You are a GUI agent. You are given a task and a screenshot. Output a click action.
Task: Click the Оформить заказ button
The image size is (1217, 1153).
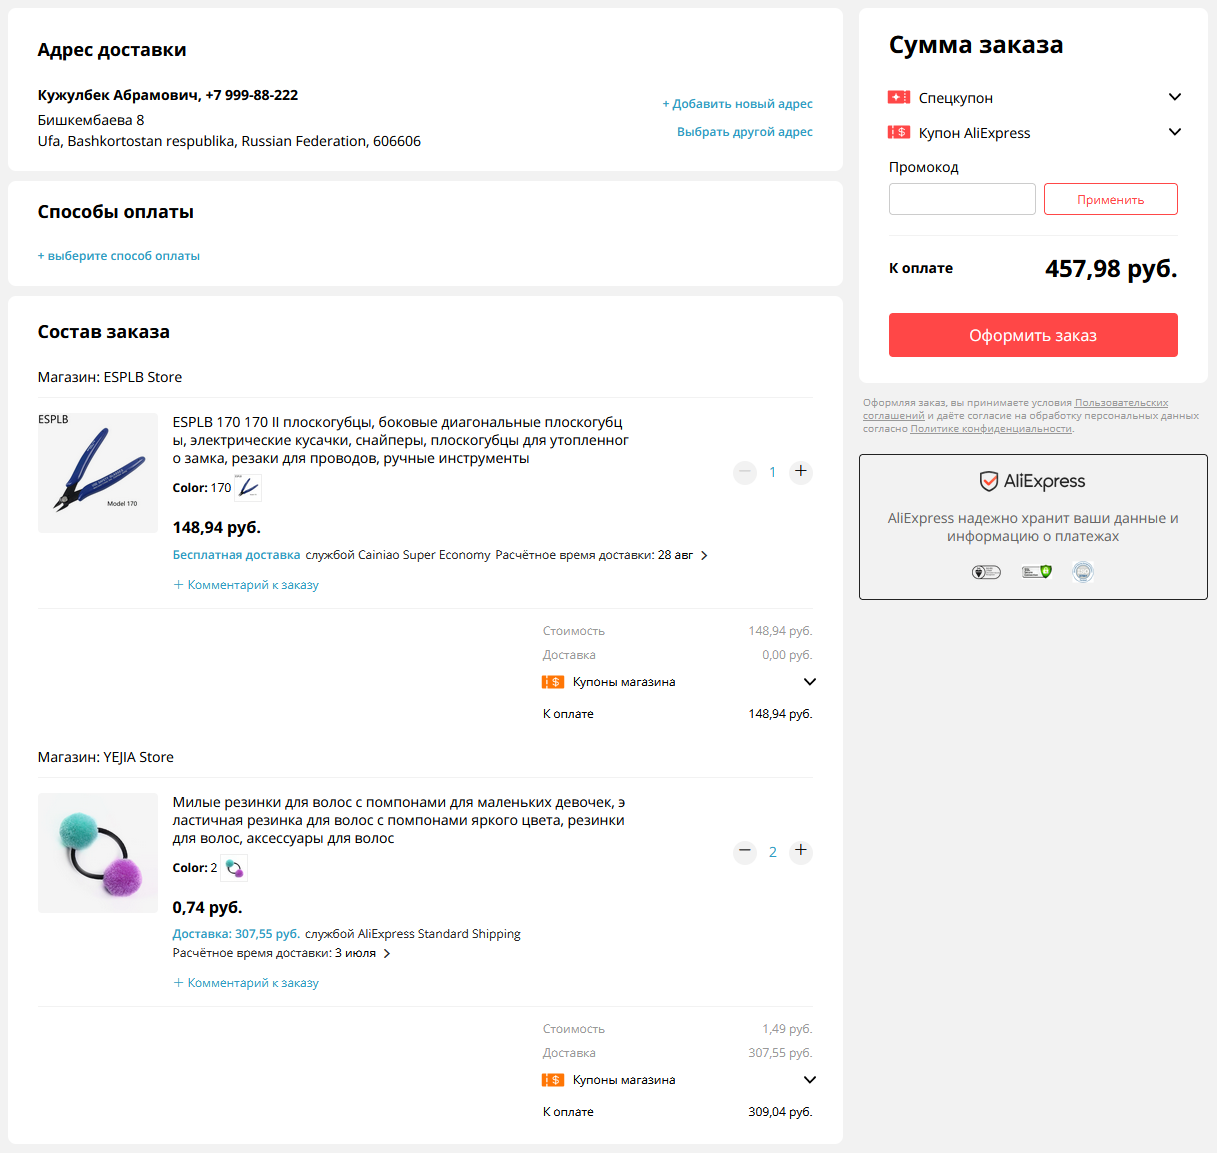coord(1033,335)
